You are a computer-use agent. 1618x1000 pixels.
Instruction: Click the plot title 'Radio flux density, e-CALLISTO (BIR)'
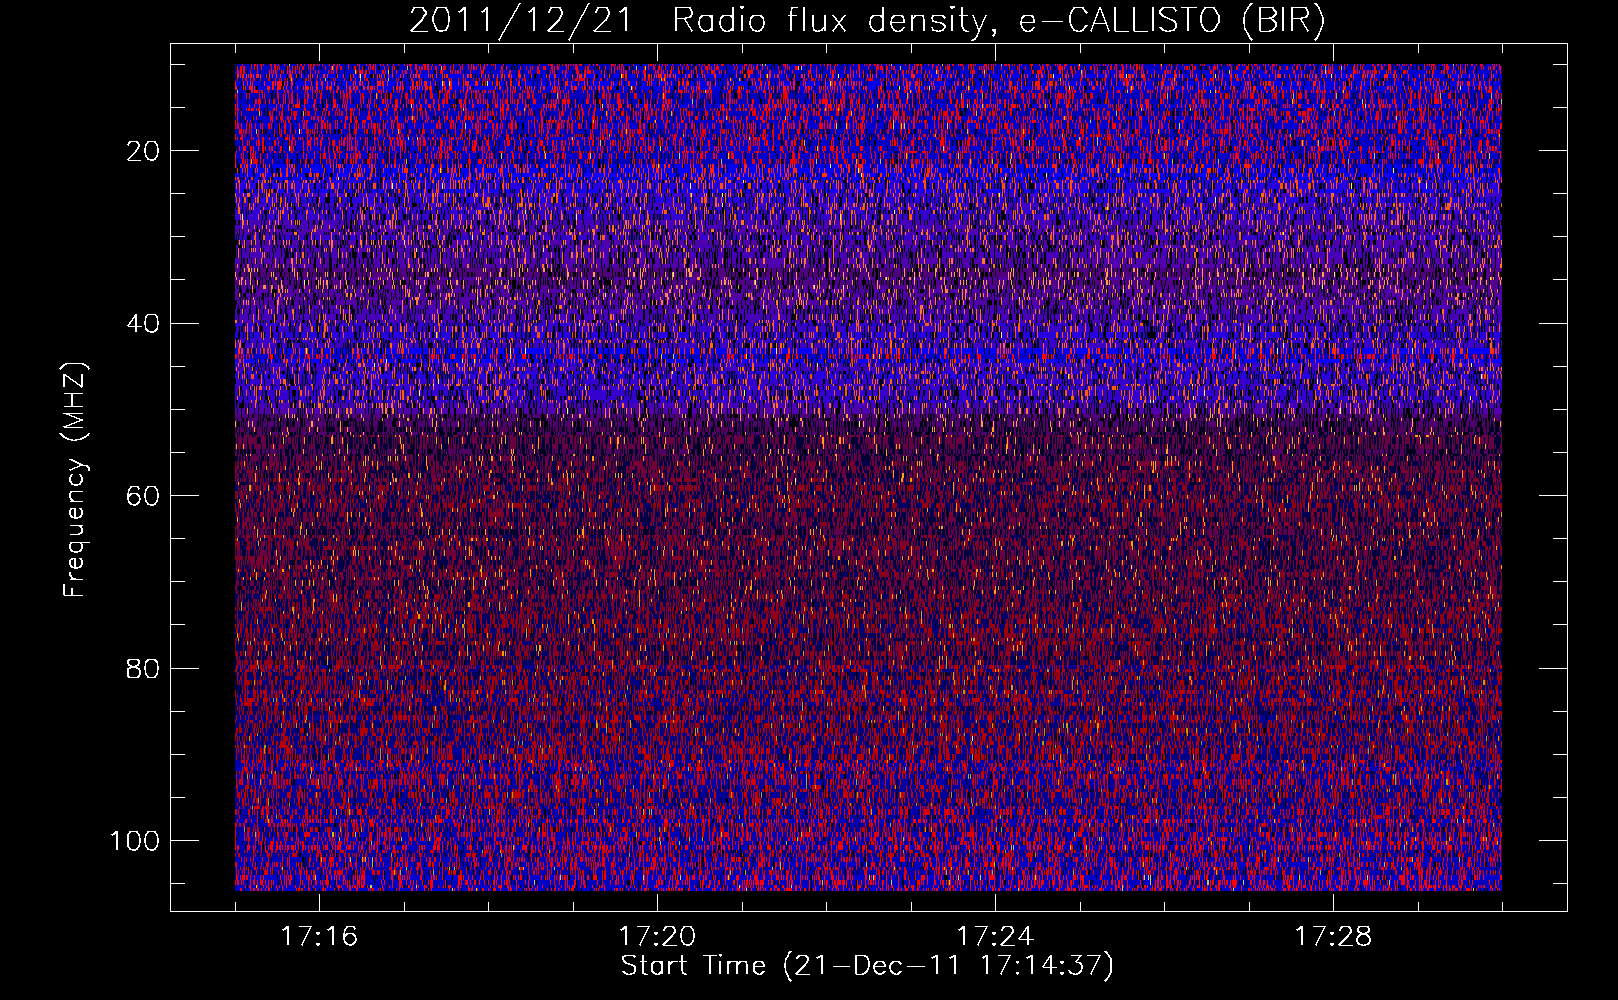coord(998,21)
